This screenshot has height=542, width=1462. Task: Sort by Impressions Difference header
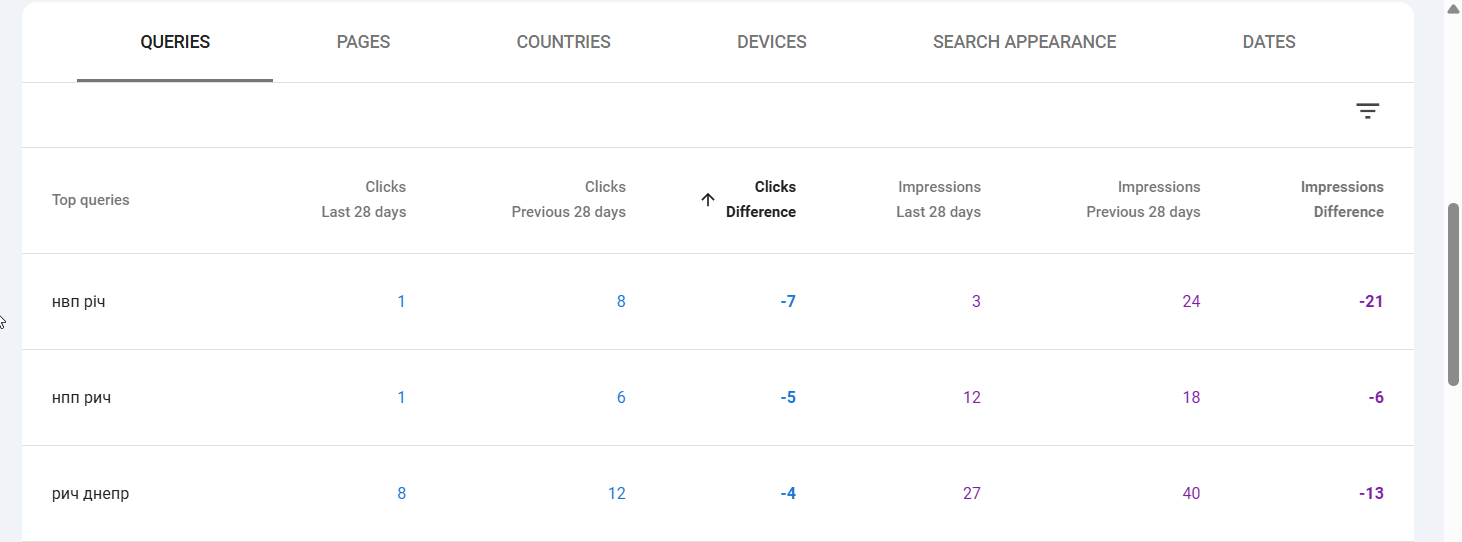click(1342, 199)
